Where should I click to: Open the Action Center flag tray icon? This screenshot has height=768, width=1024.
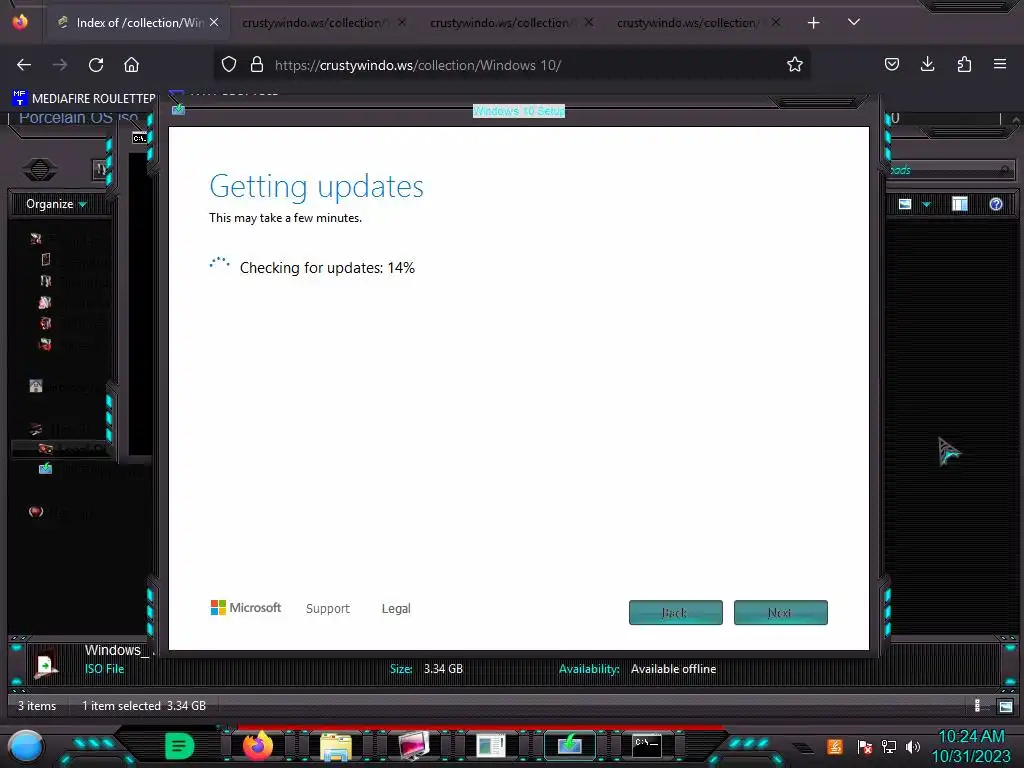[865, 746]
